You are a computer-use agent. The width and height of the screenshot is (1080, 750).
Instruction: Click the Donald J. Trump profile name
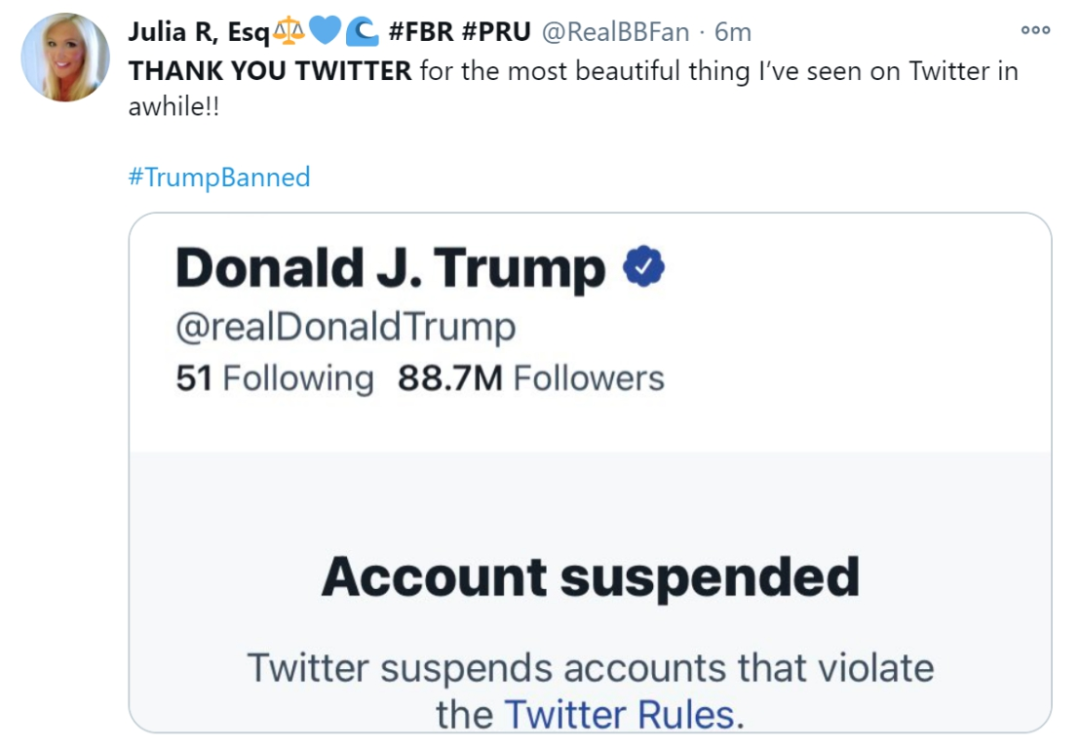pos(390,268)
